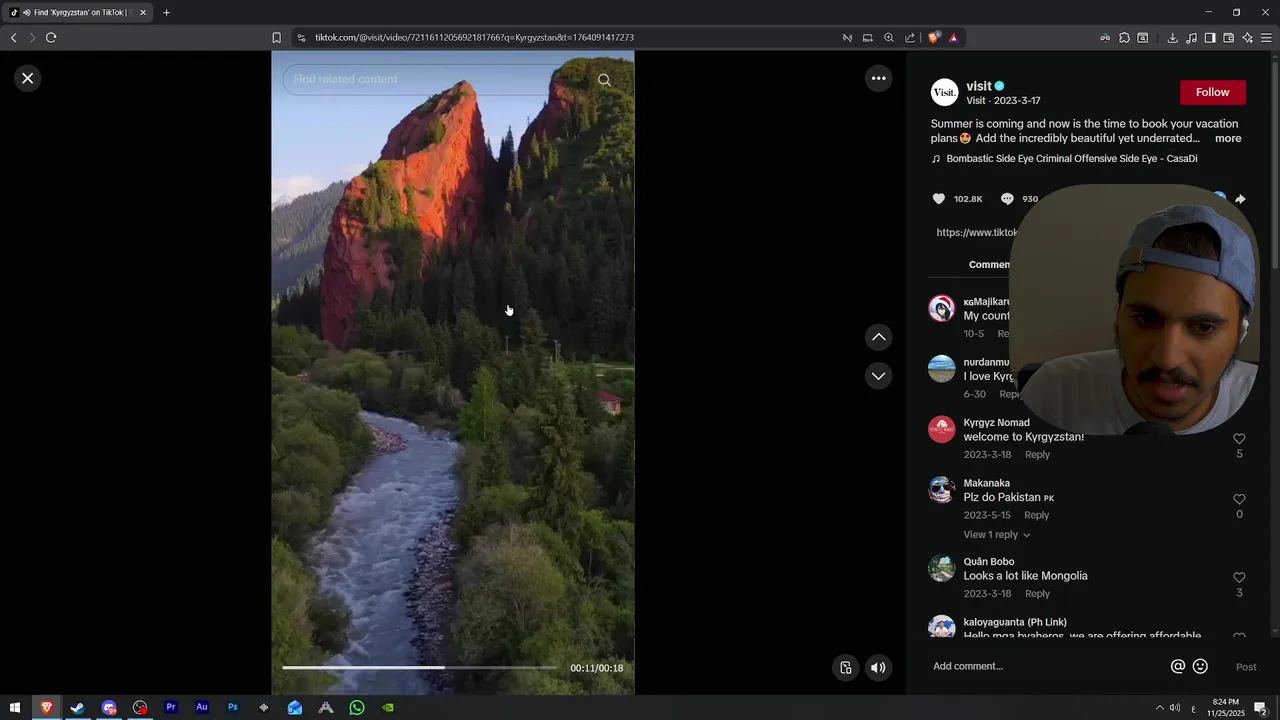Open a new browser tab
Screen dimensions: 1280x720
click(x=166, y=13)
